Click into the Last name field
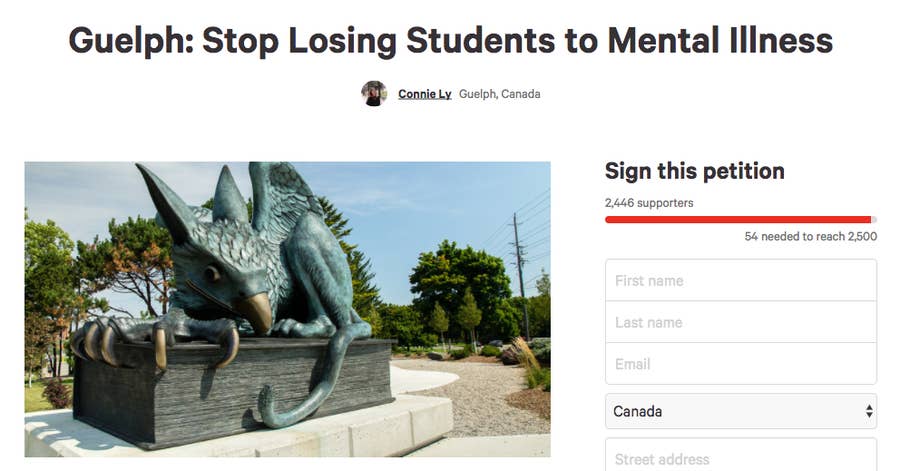Viewport: 900px width, 471px height. [x=740, y=322]
